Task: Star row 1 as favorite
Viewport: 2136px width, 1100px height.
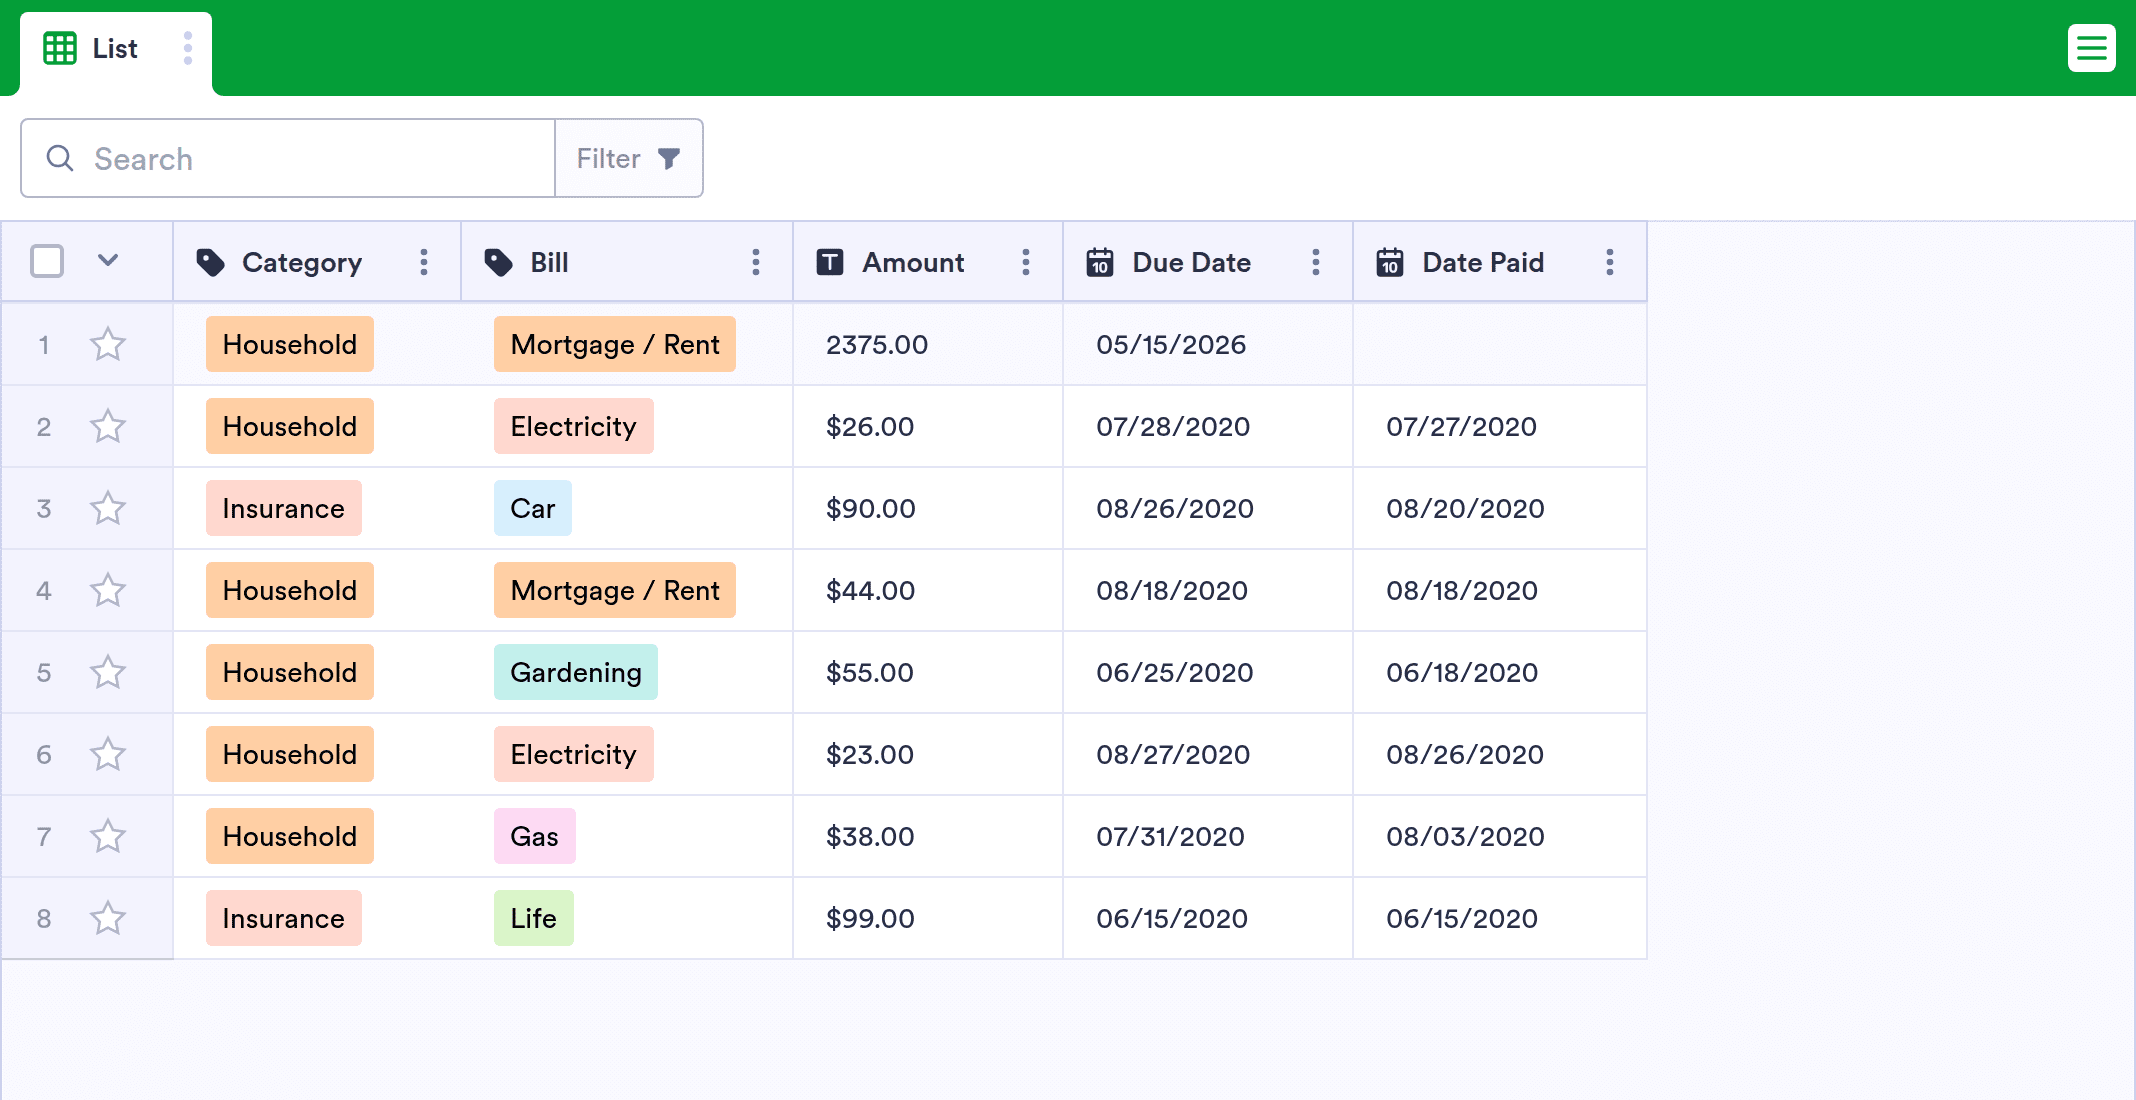Action: pos(108,345)
